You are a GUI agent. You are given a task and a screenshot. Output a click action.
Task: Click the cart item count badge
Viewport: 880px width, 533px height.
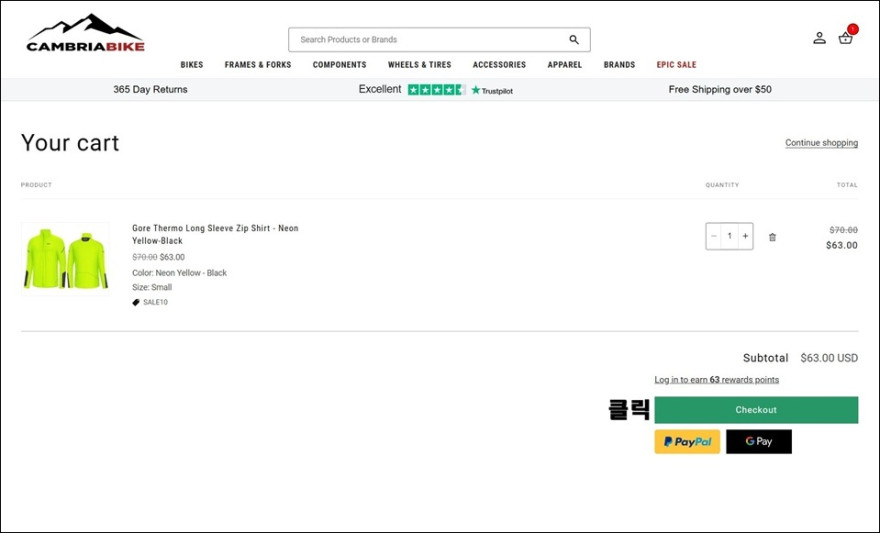[853, 29]
